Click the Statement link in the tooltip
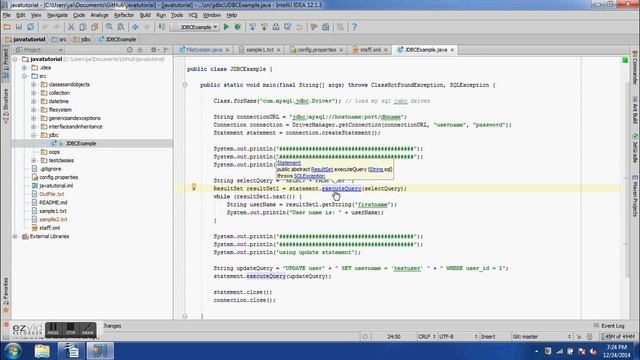 [x=289, y=163]
